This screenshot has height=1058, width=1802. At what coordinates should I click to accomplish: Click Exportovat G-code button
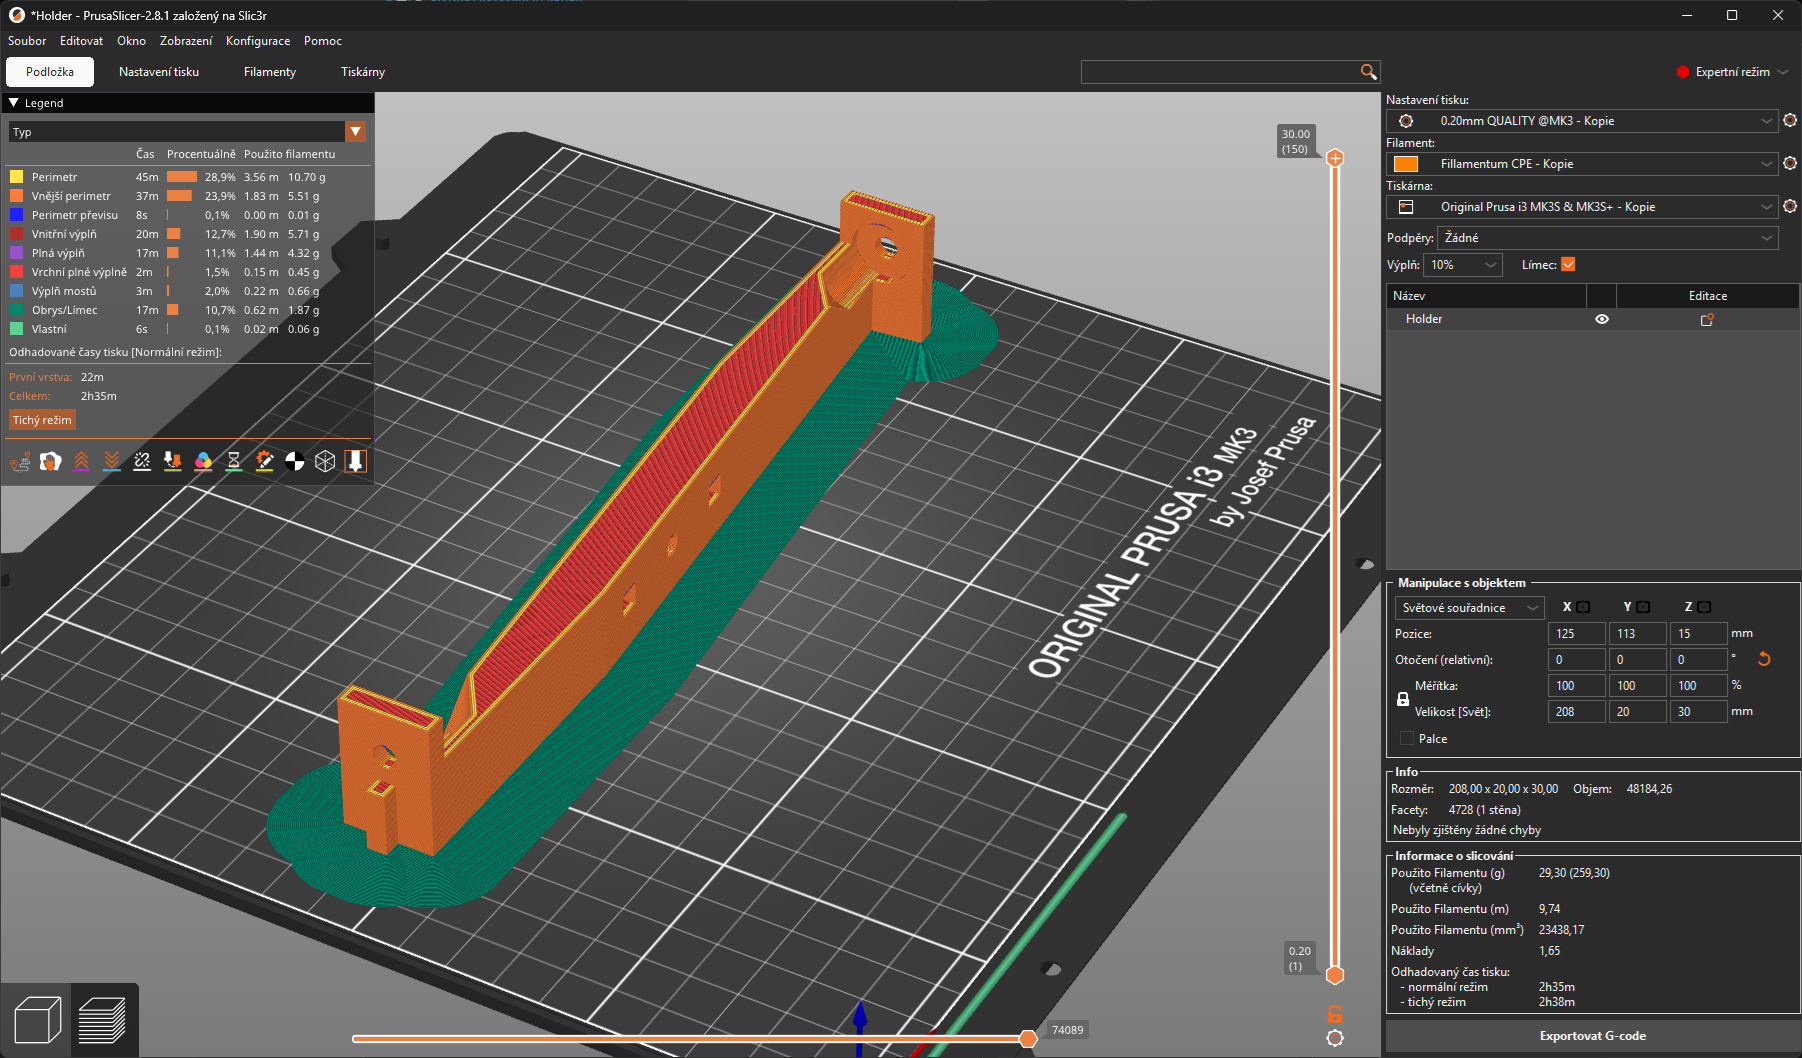pos(1592,1036)
